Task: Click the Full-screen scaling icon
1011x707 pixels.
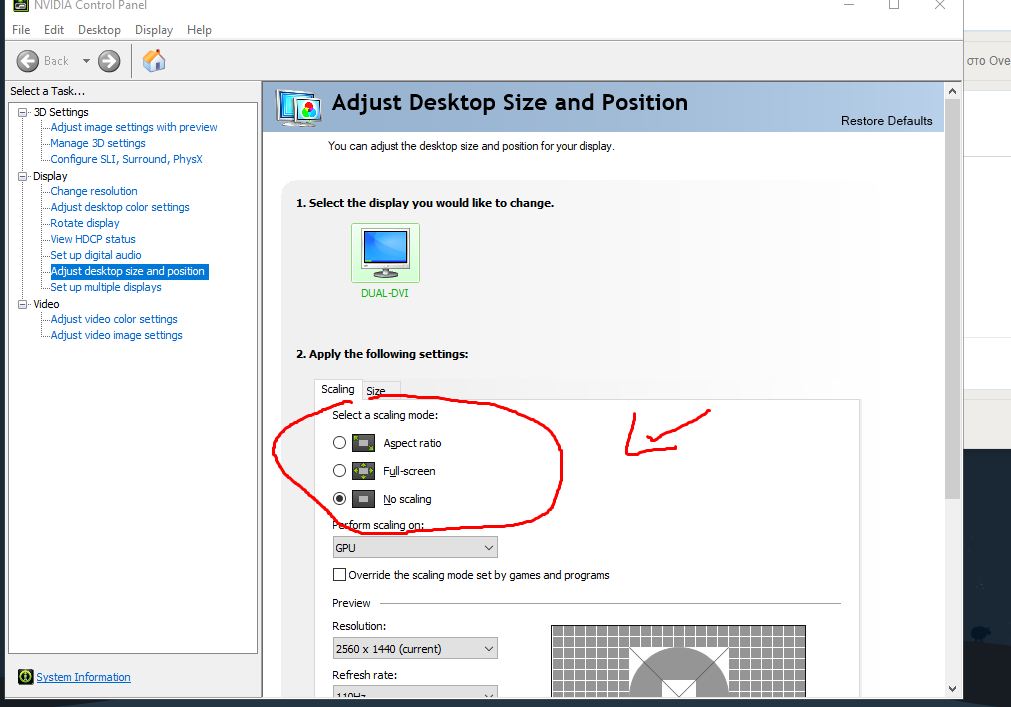Action: click(363, 471)
